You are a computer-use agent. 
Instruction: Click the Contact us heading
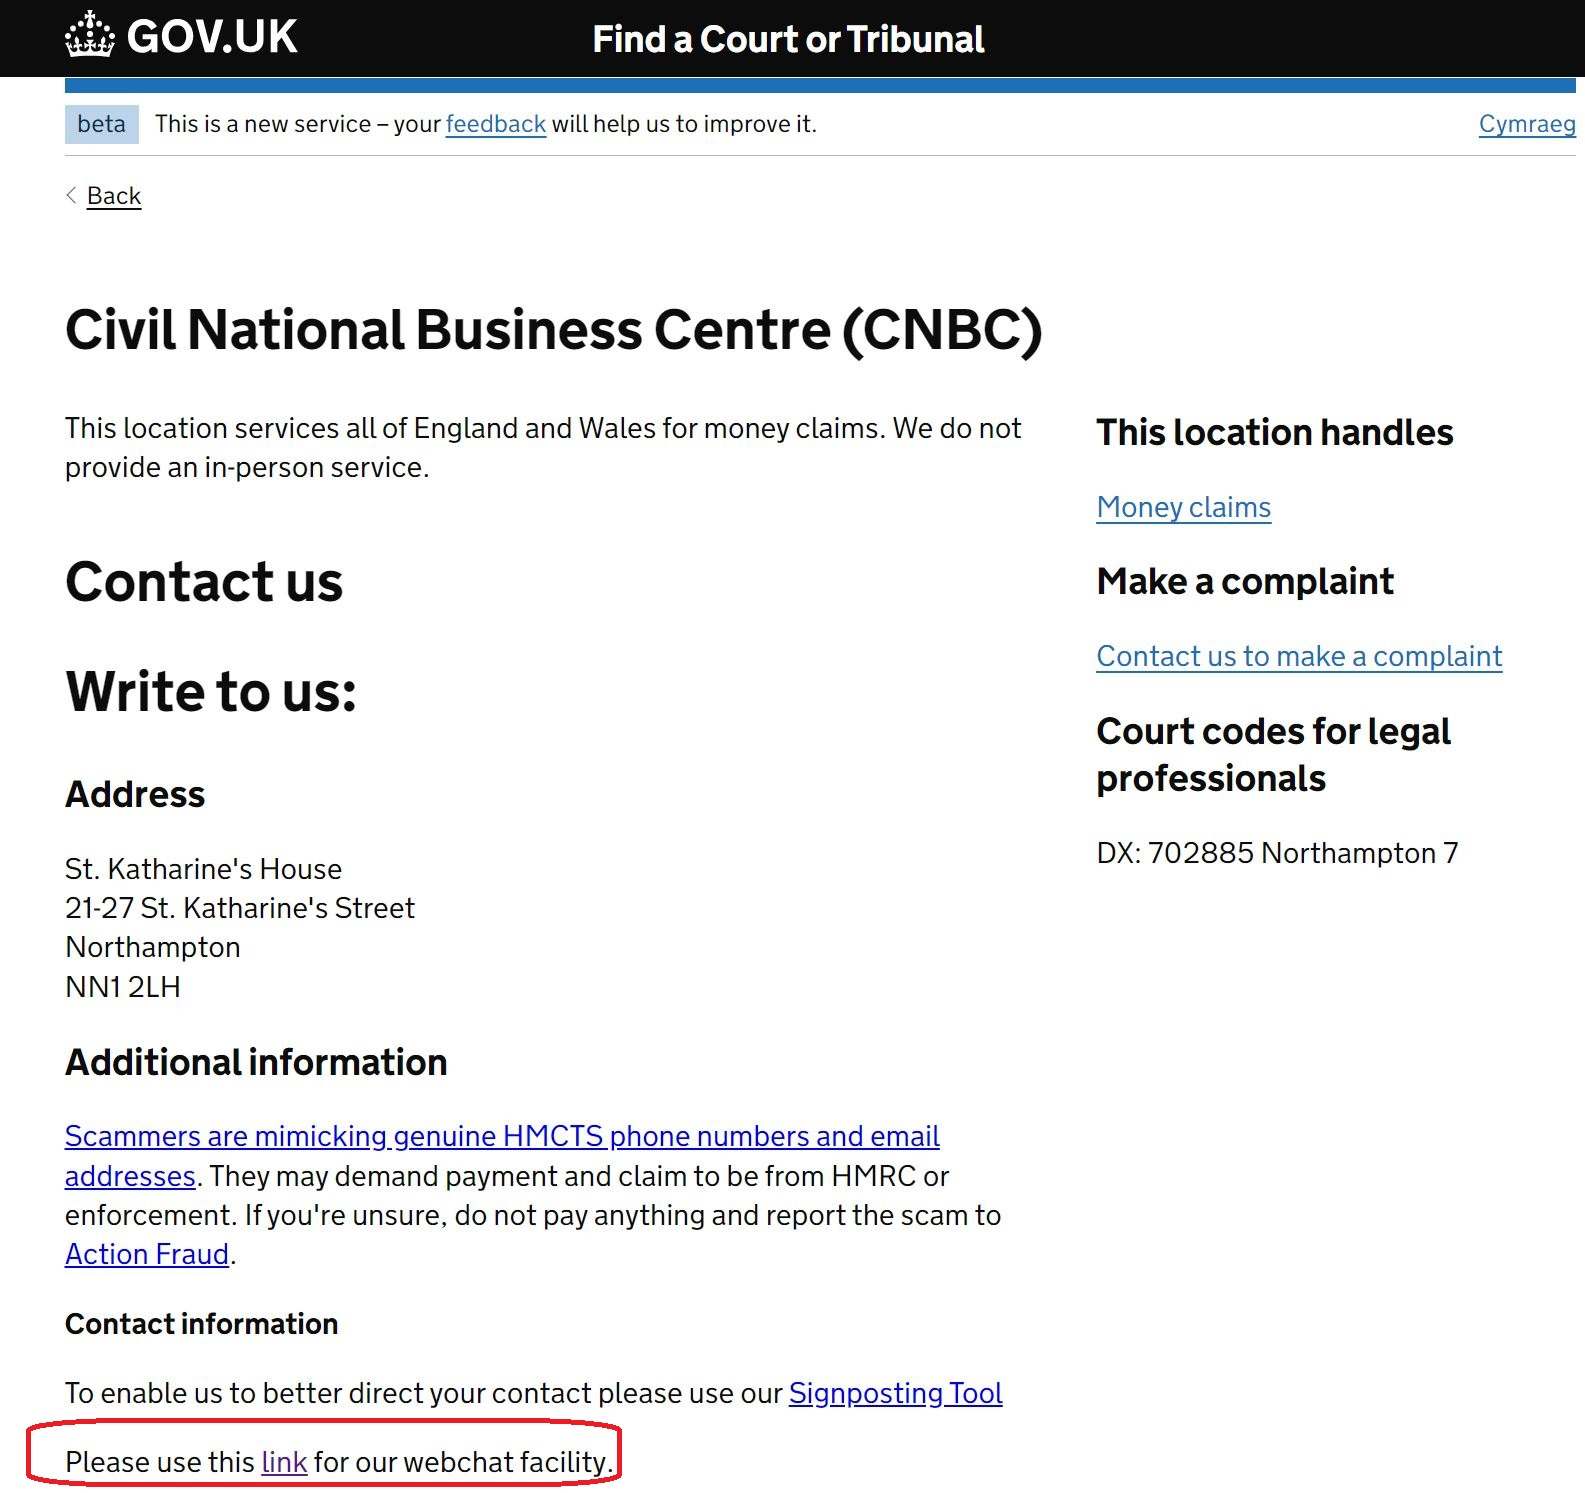pyautogui.click(x=204, y=582)
